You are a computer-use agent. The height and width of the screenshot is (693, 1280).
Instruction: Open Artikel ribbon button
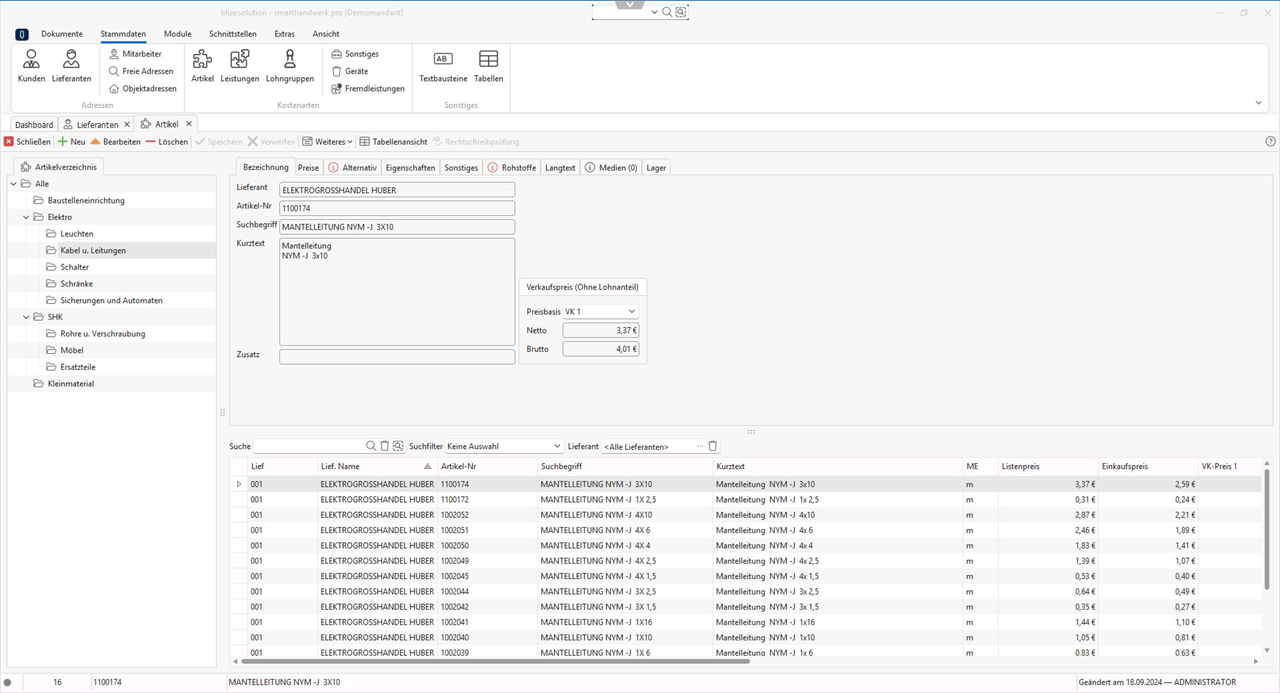(x=202, y=65)
